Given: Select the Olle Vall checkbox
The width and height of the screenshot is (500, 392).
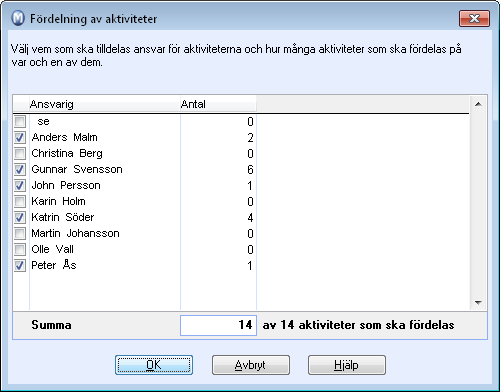Looking at the screenshot, I should [x=20, y=249].
